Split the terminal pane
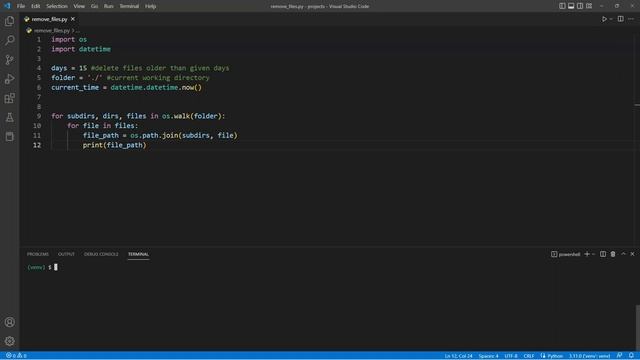 (603, 254)
